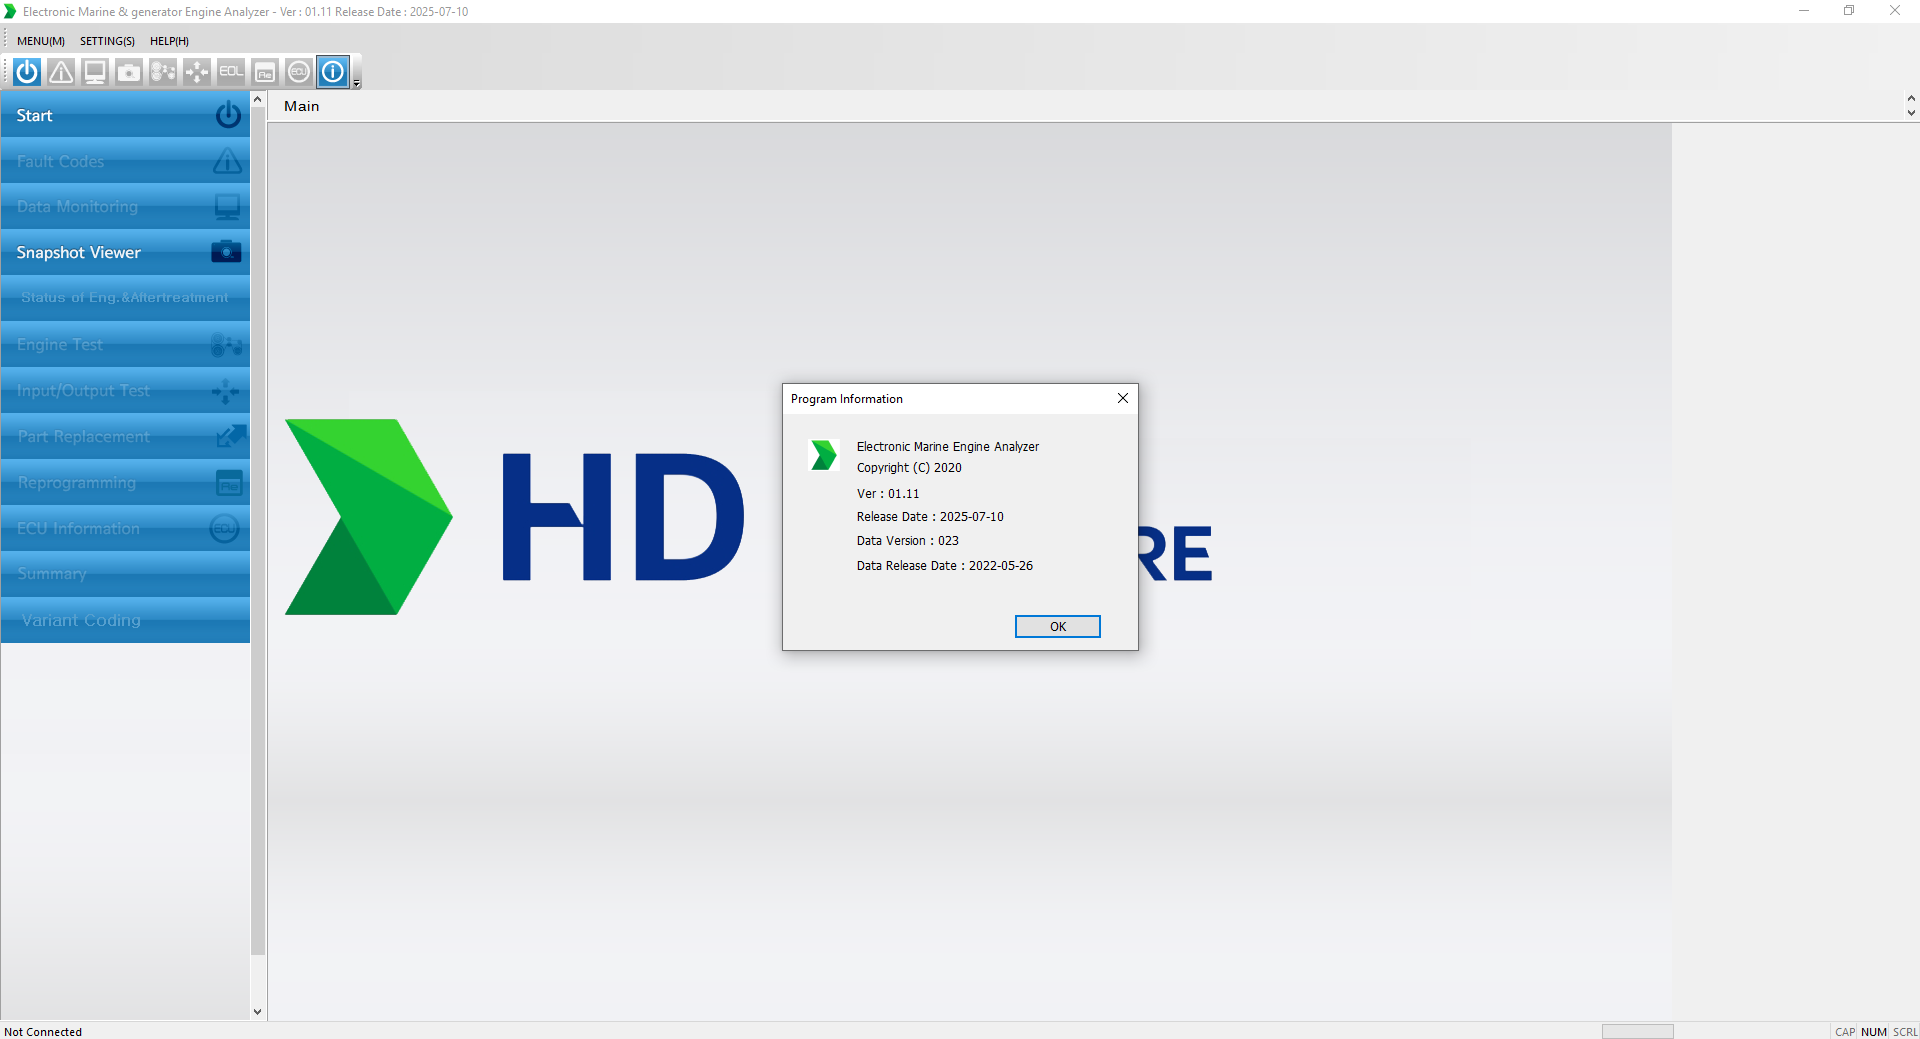Click the Main header down chevron
The image size is (1920, 1039).
(1911, 113)
